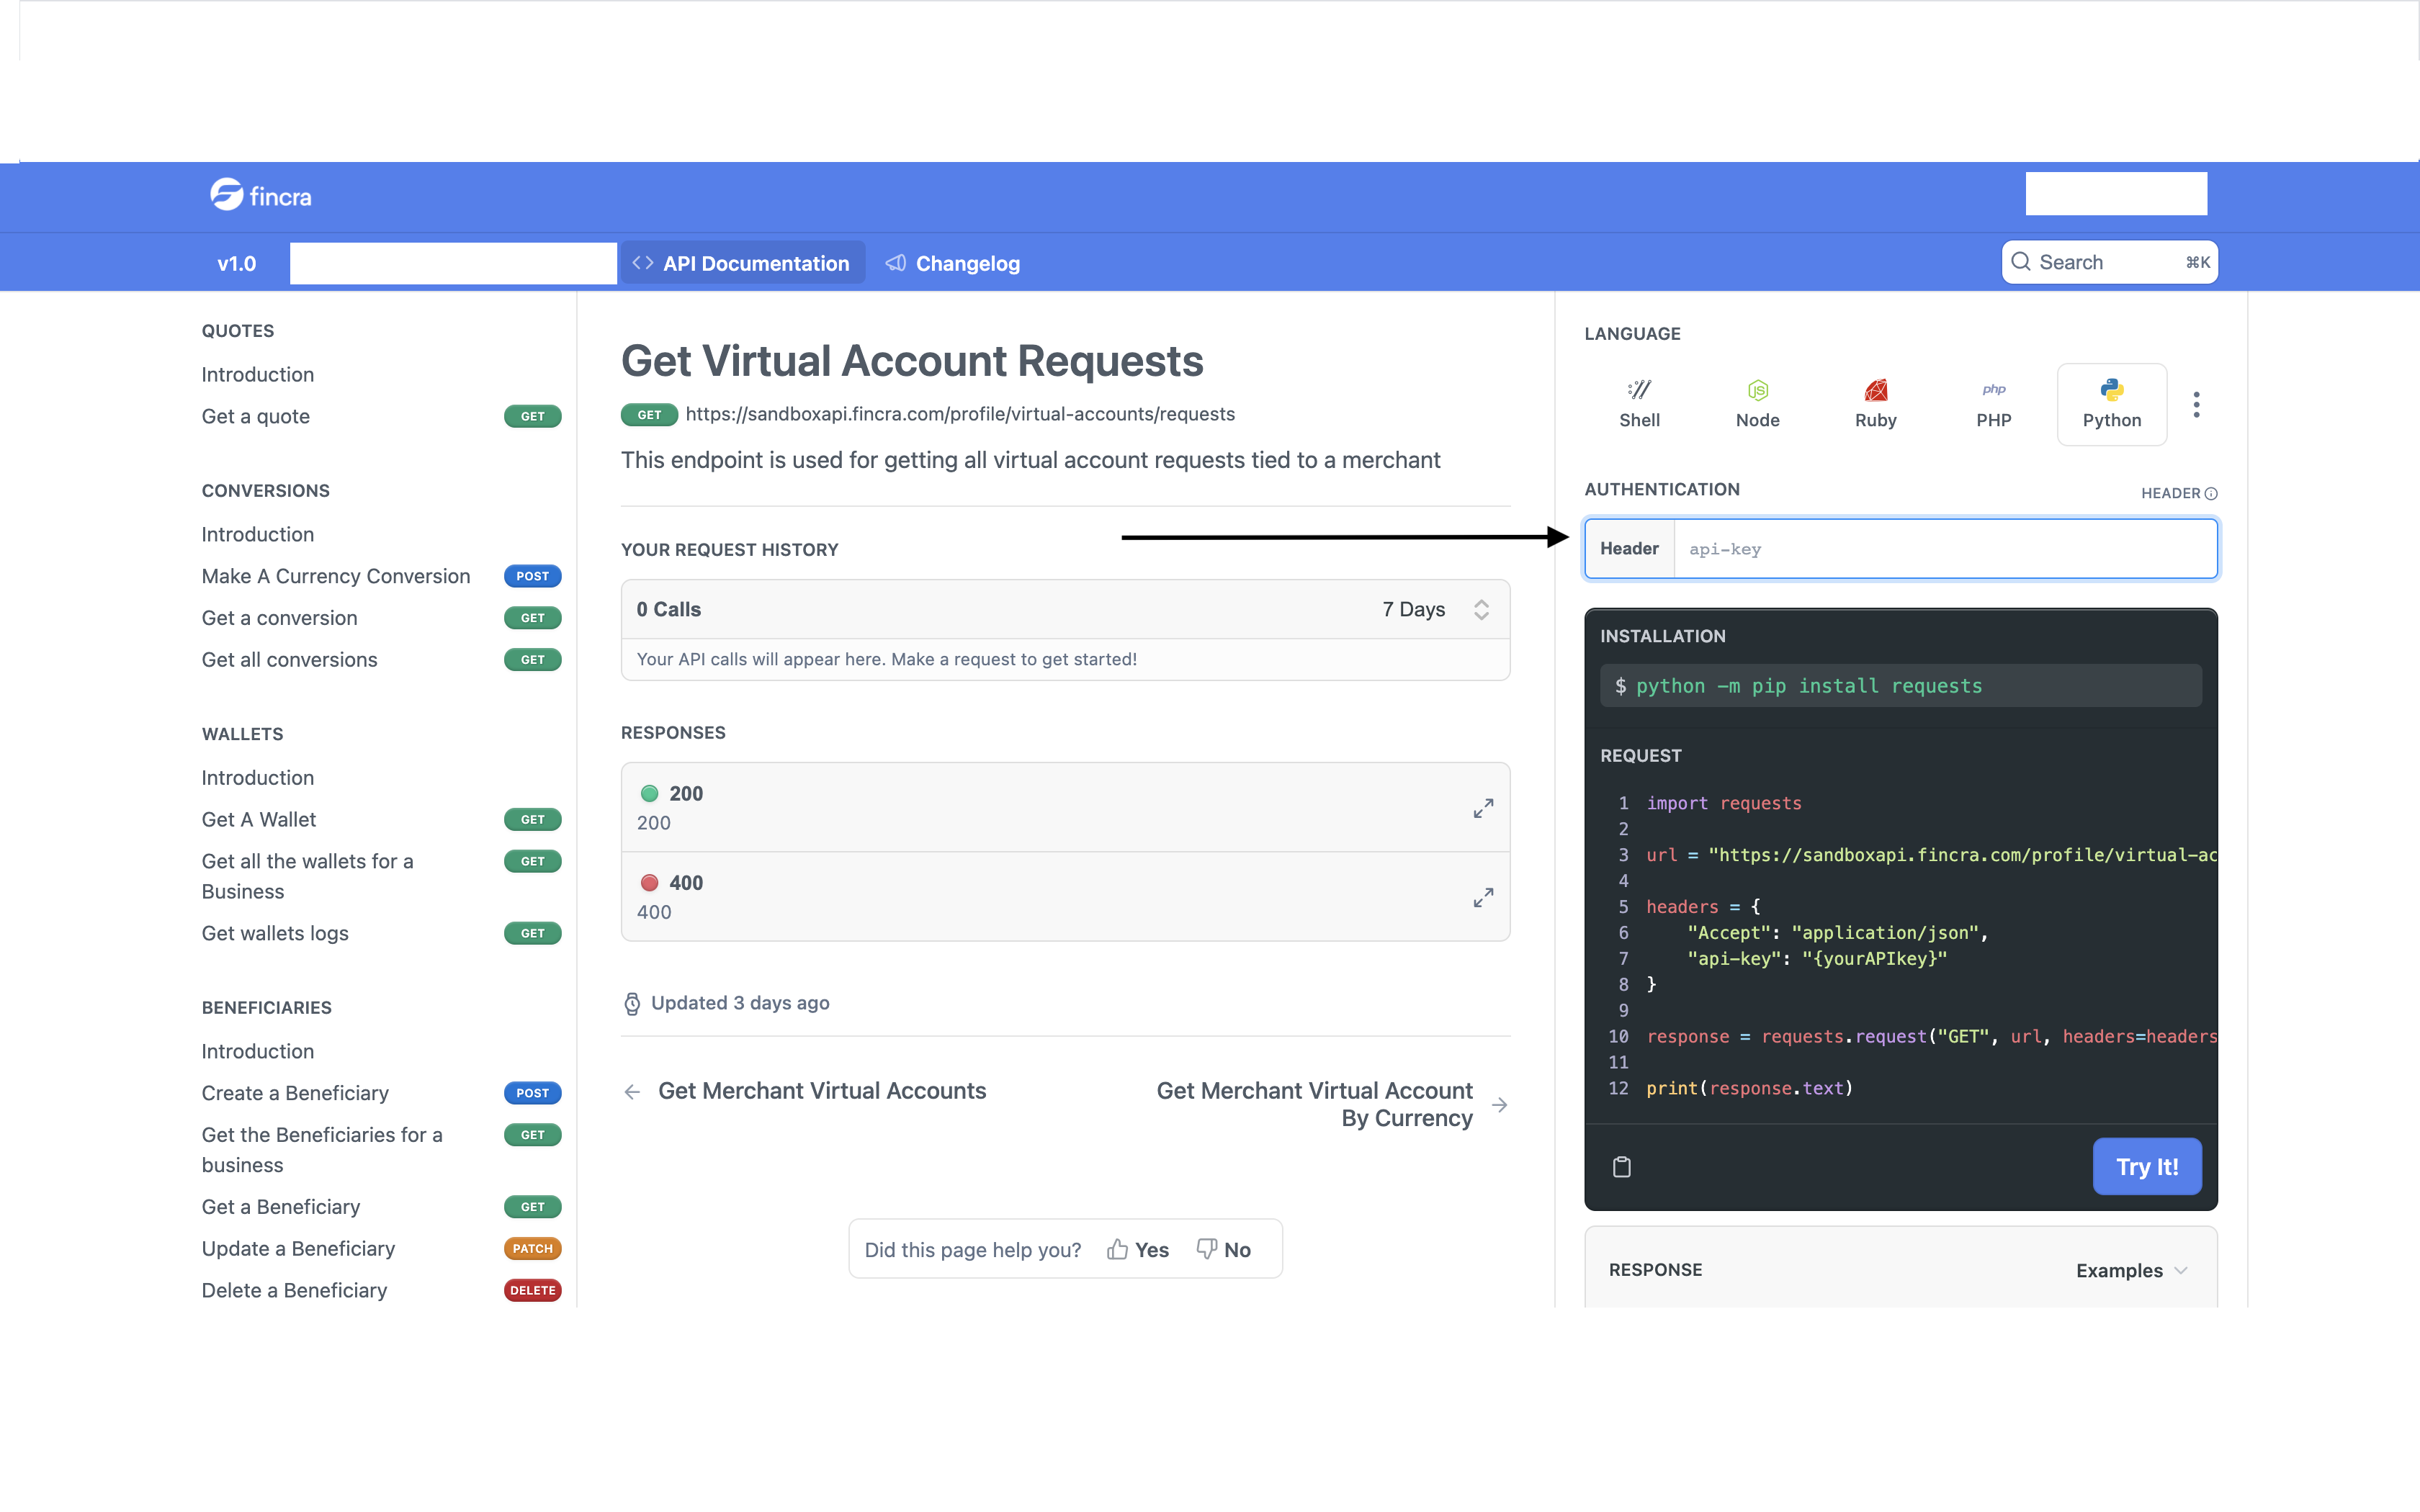Select the Shell language icon

tap(1639, 403)
